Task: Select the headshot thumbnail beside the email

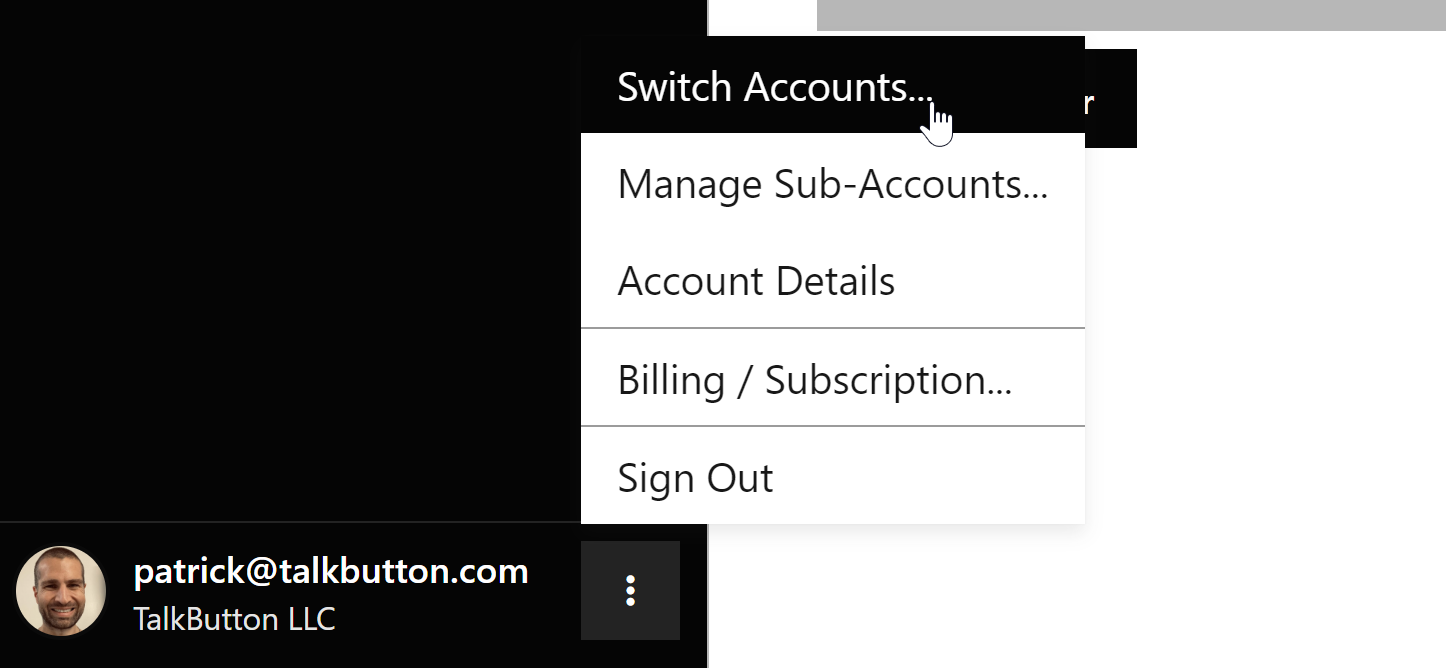Action: (x=61, y=591)
